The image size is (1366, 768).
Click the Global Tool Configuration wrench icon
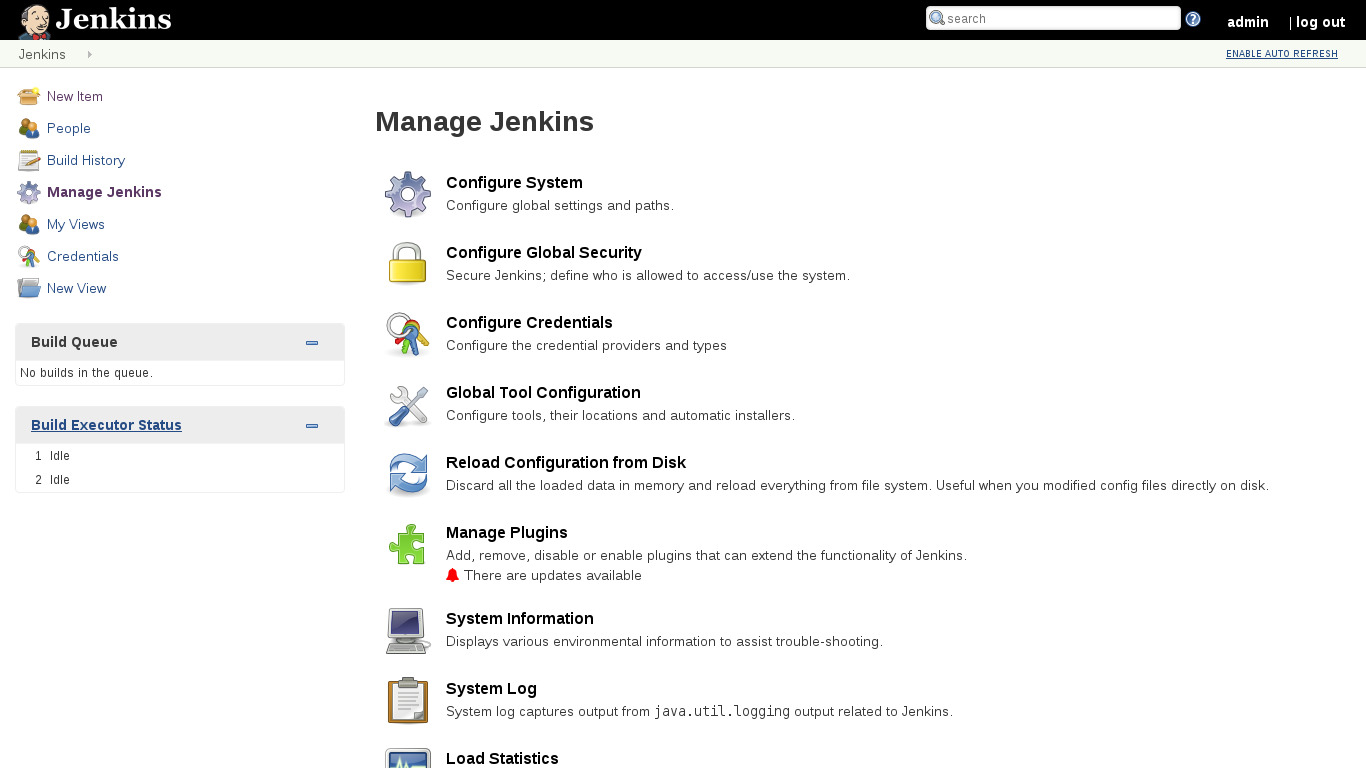408,405
